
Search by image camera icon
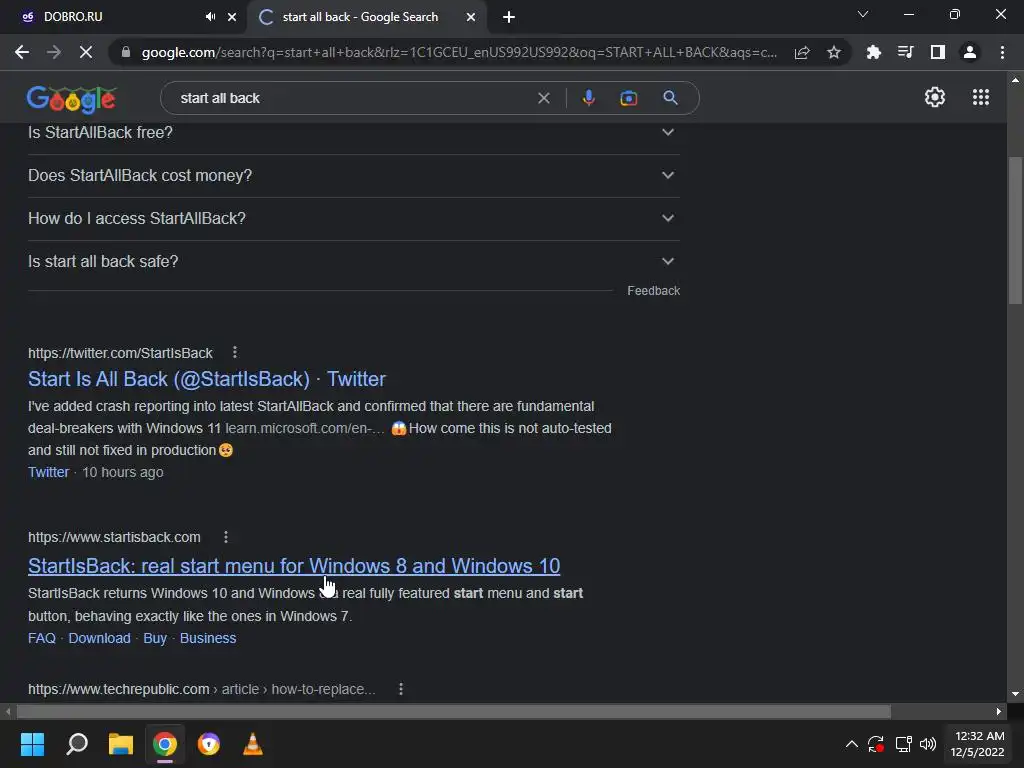(x=628, y=98)
